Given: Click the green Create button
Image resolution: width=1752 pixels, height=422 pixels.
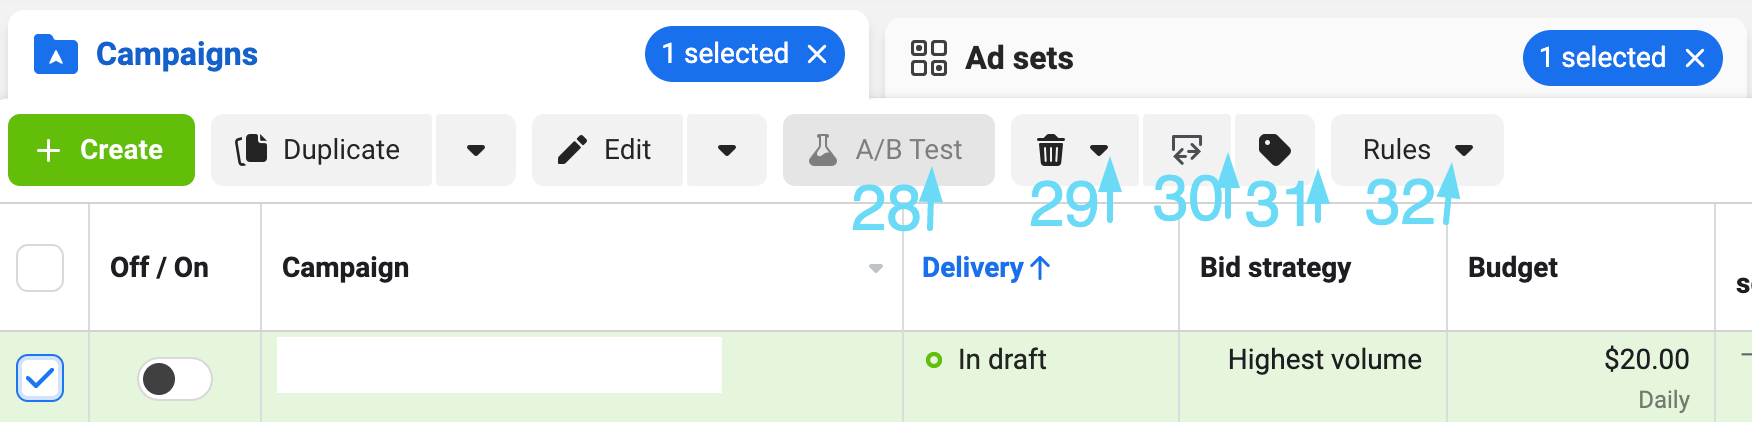Looking at the screenshot, I should click(101, 150).
